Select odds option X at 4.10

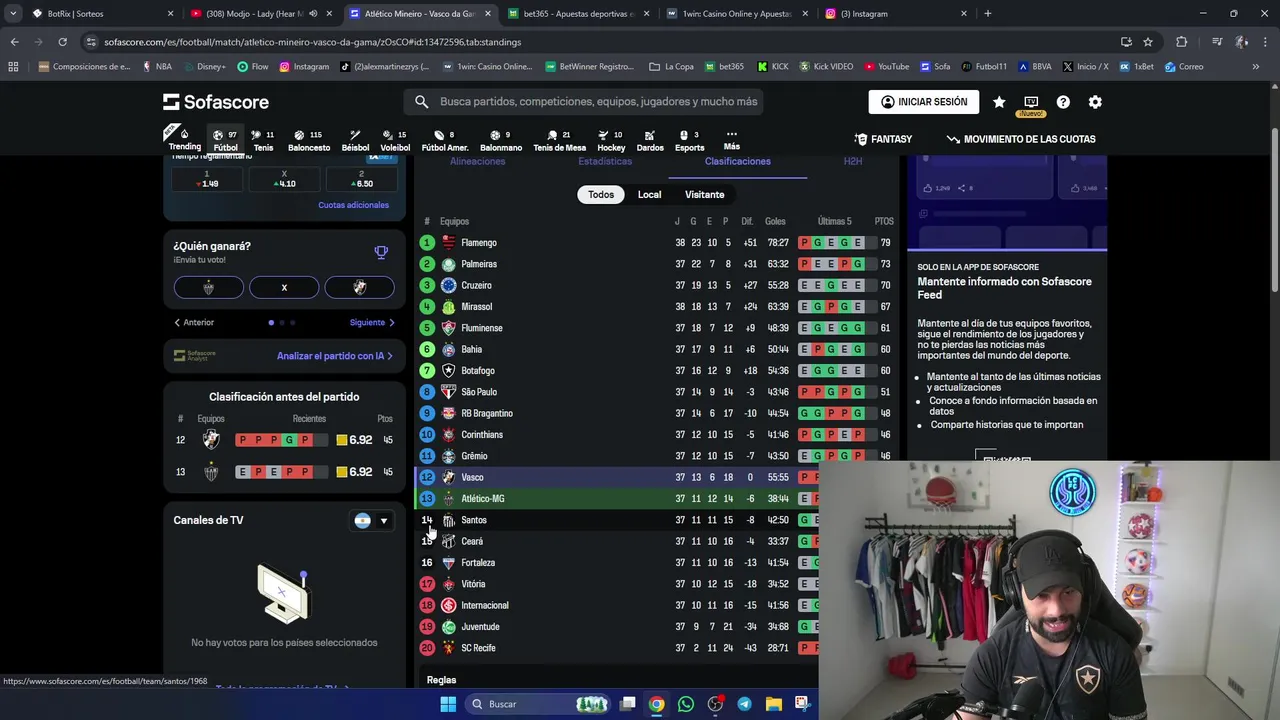tap(284, 179)
